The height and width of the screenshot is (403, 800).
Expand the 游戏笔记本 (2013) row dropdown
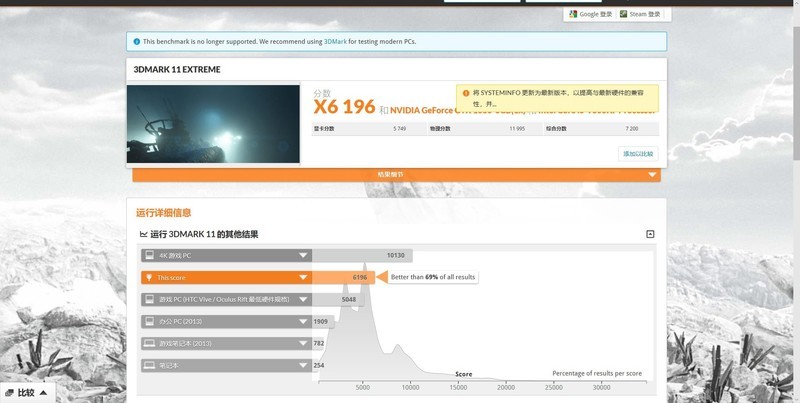pyautogui.click(x=303, y=343)
